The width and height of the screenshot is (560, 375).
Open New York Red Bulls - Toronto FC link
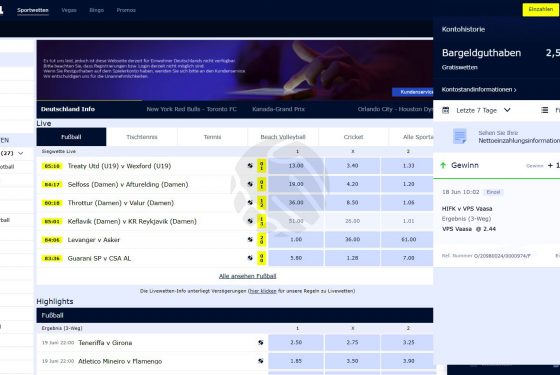(x=191, y=109)
